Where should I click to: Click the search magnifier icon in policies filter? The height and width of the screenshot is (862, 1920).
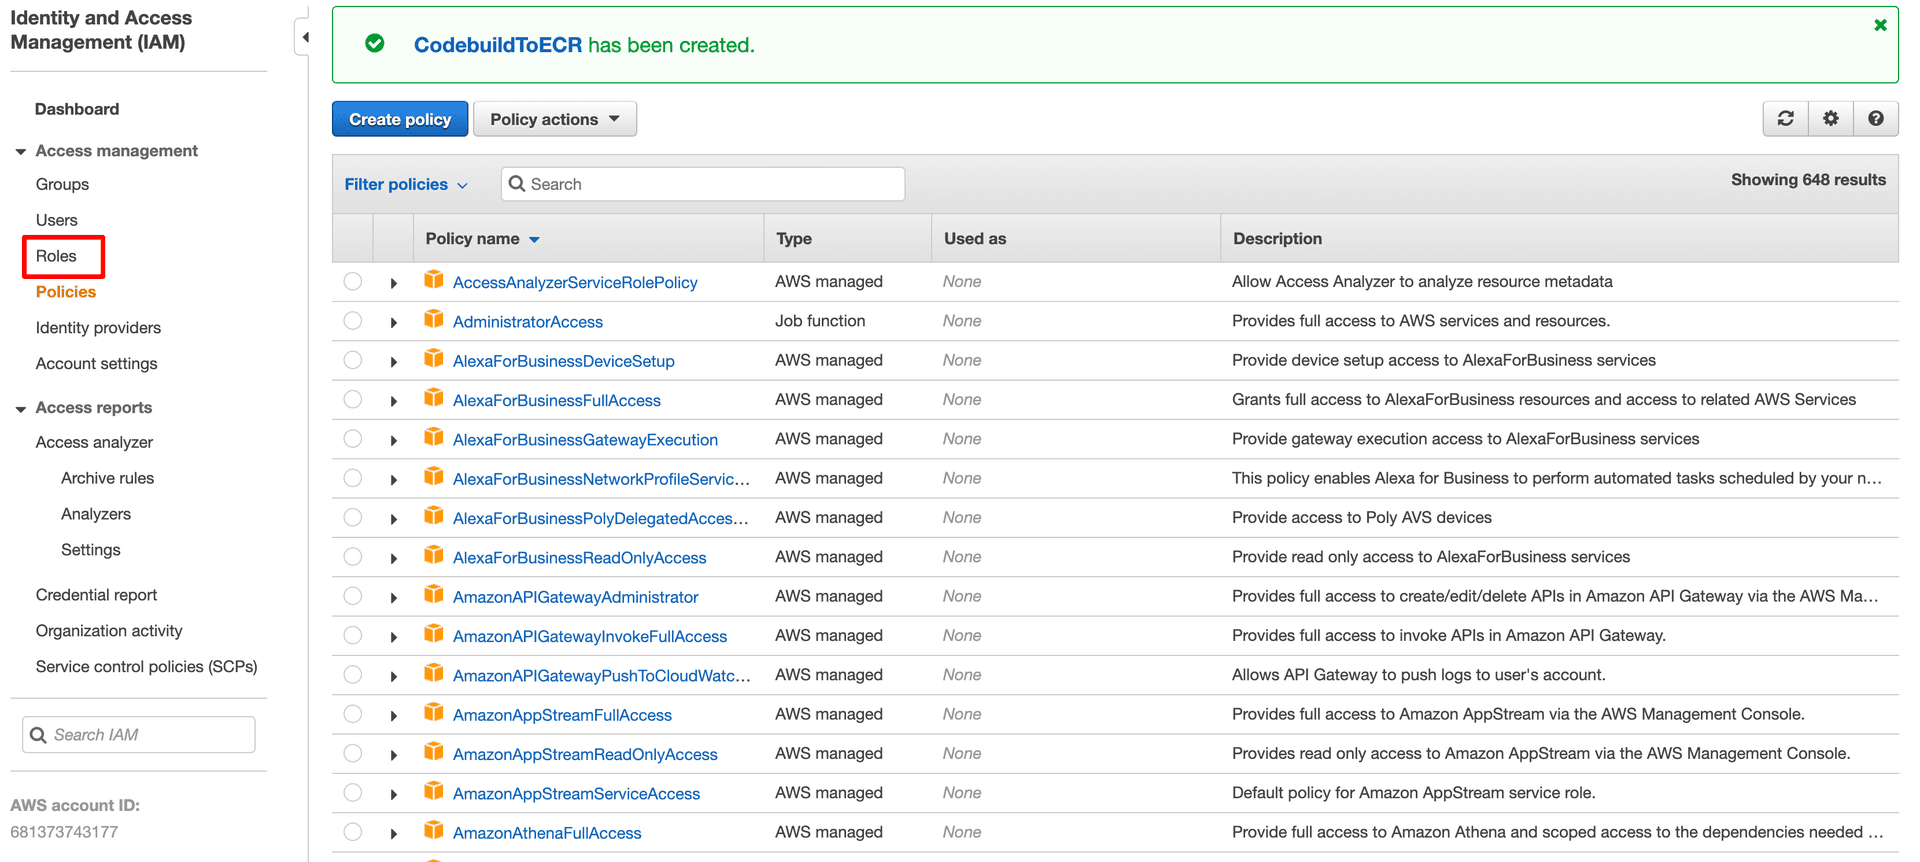pyautogui.click(x=517, y=184)
